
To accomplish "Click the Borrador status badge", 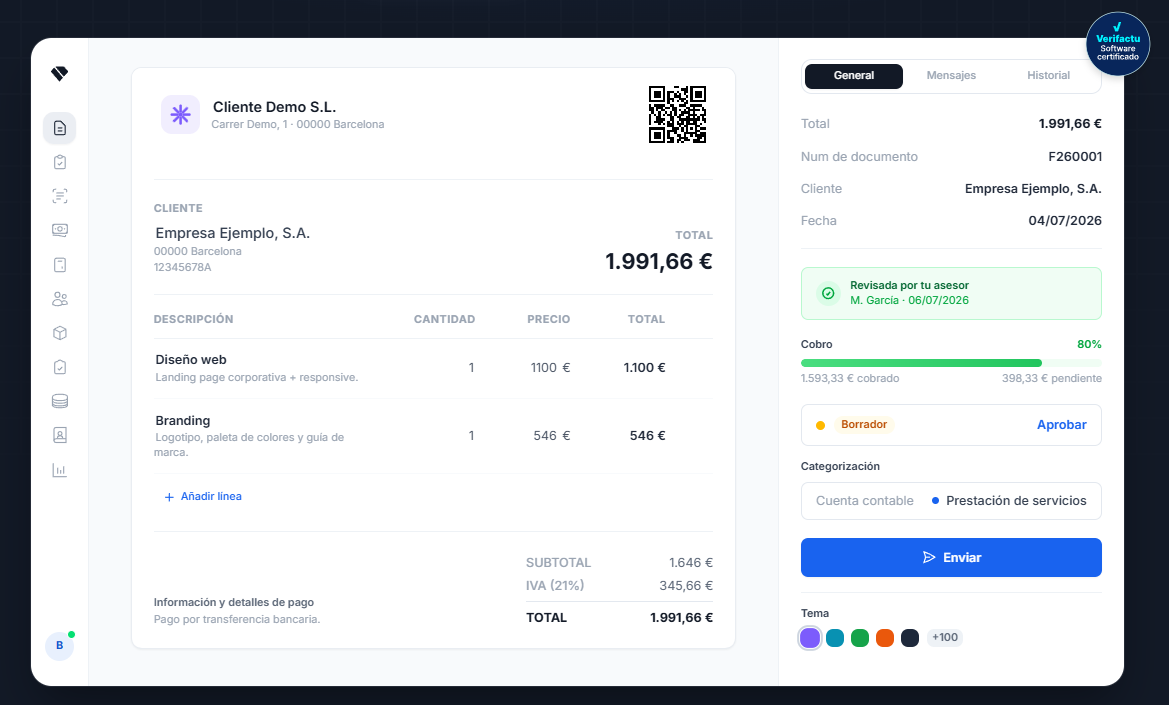I will pyautogui.click(x=863, y=425).
